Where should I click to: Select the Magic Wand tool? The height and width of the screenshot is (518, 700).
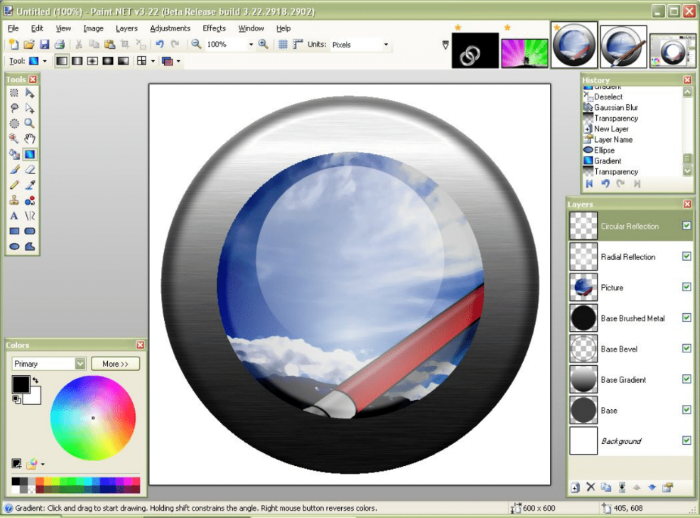tap(14, 138)
